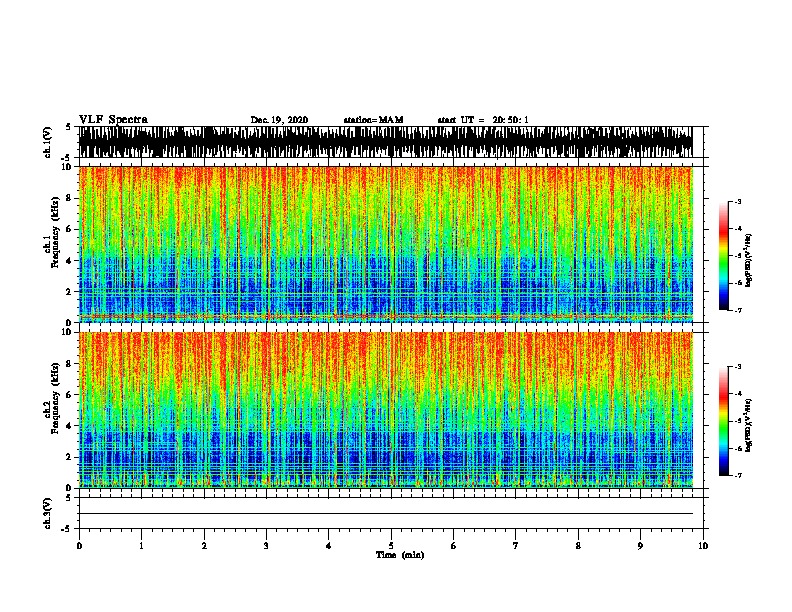This screenshot has width=792, height=612.
Task: Click the "Time (min)" axis label
Action: (x=400, y=555)
